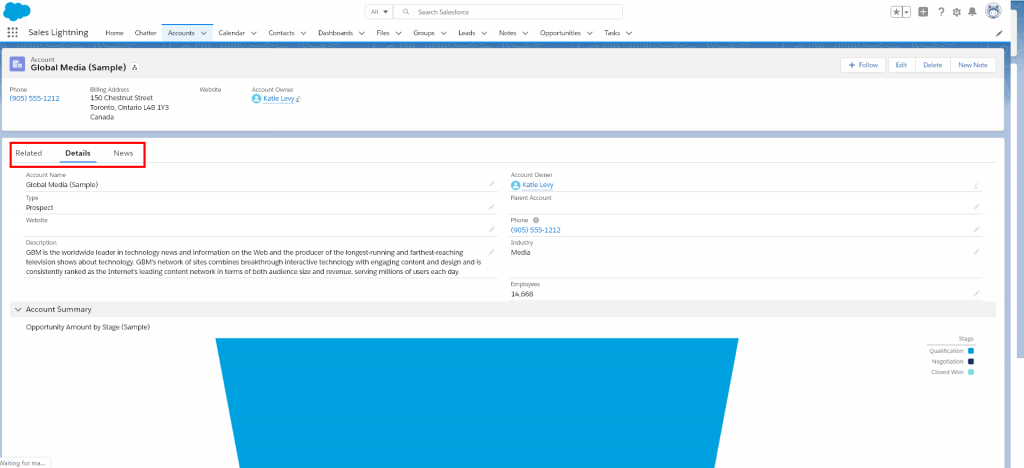Screen dimensions: 1024x468
Task: Select the Details tab
Action: coord(78,153)
